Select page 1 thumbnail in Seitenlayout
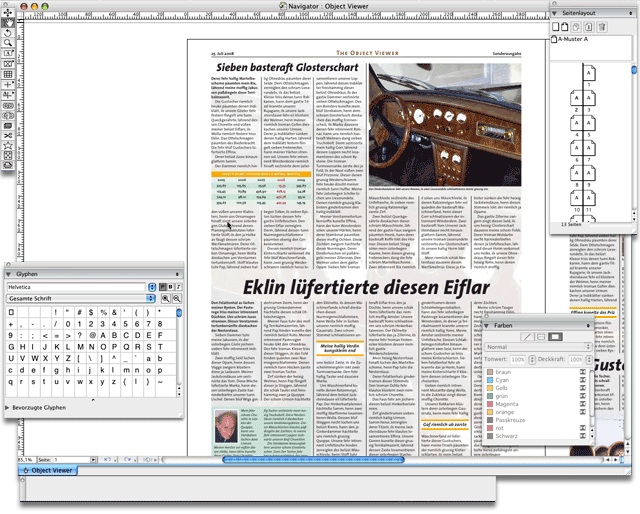This screenshot has height=514, width=640. coord(589,73)
